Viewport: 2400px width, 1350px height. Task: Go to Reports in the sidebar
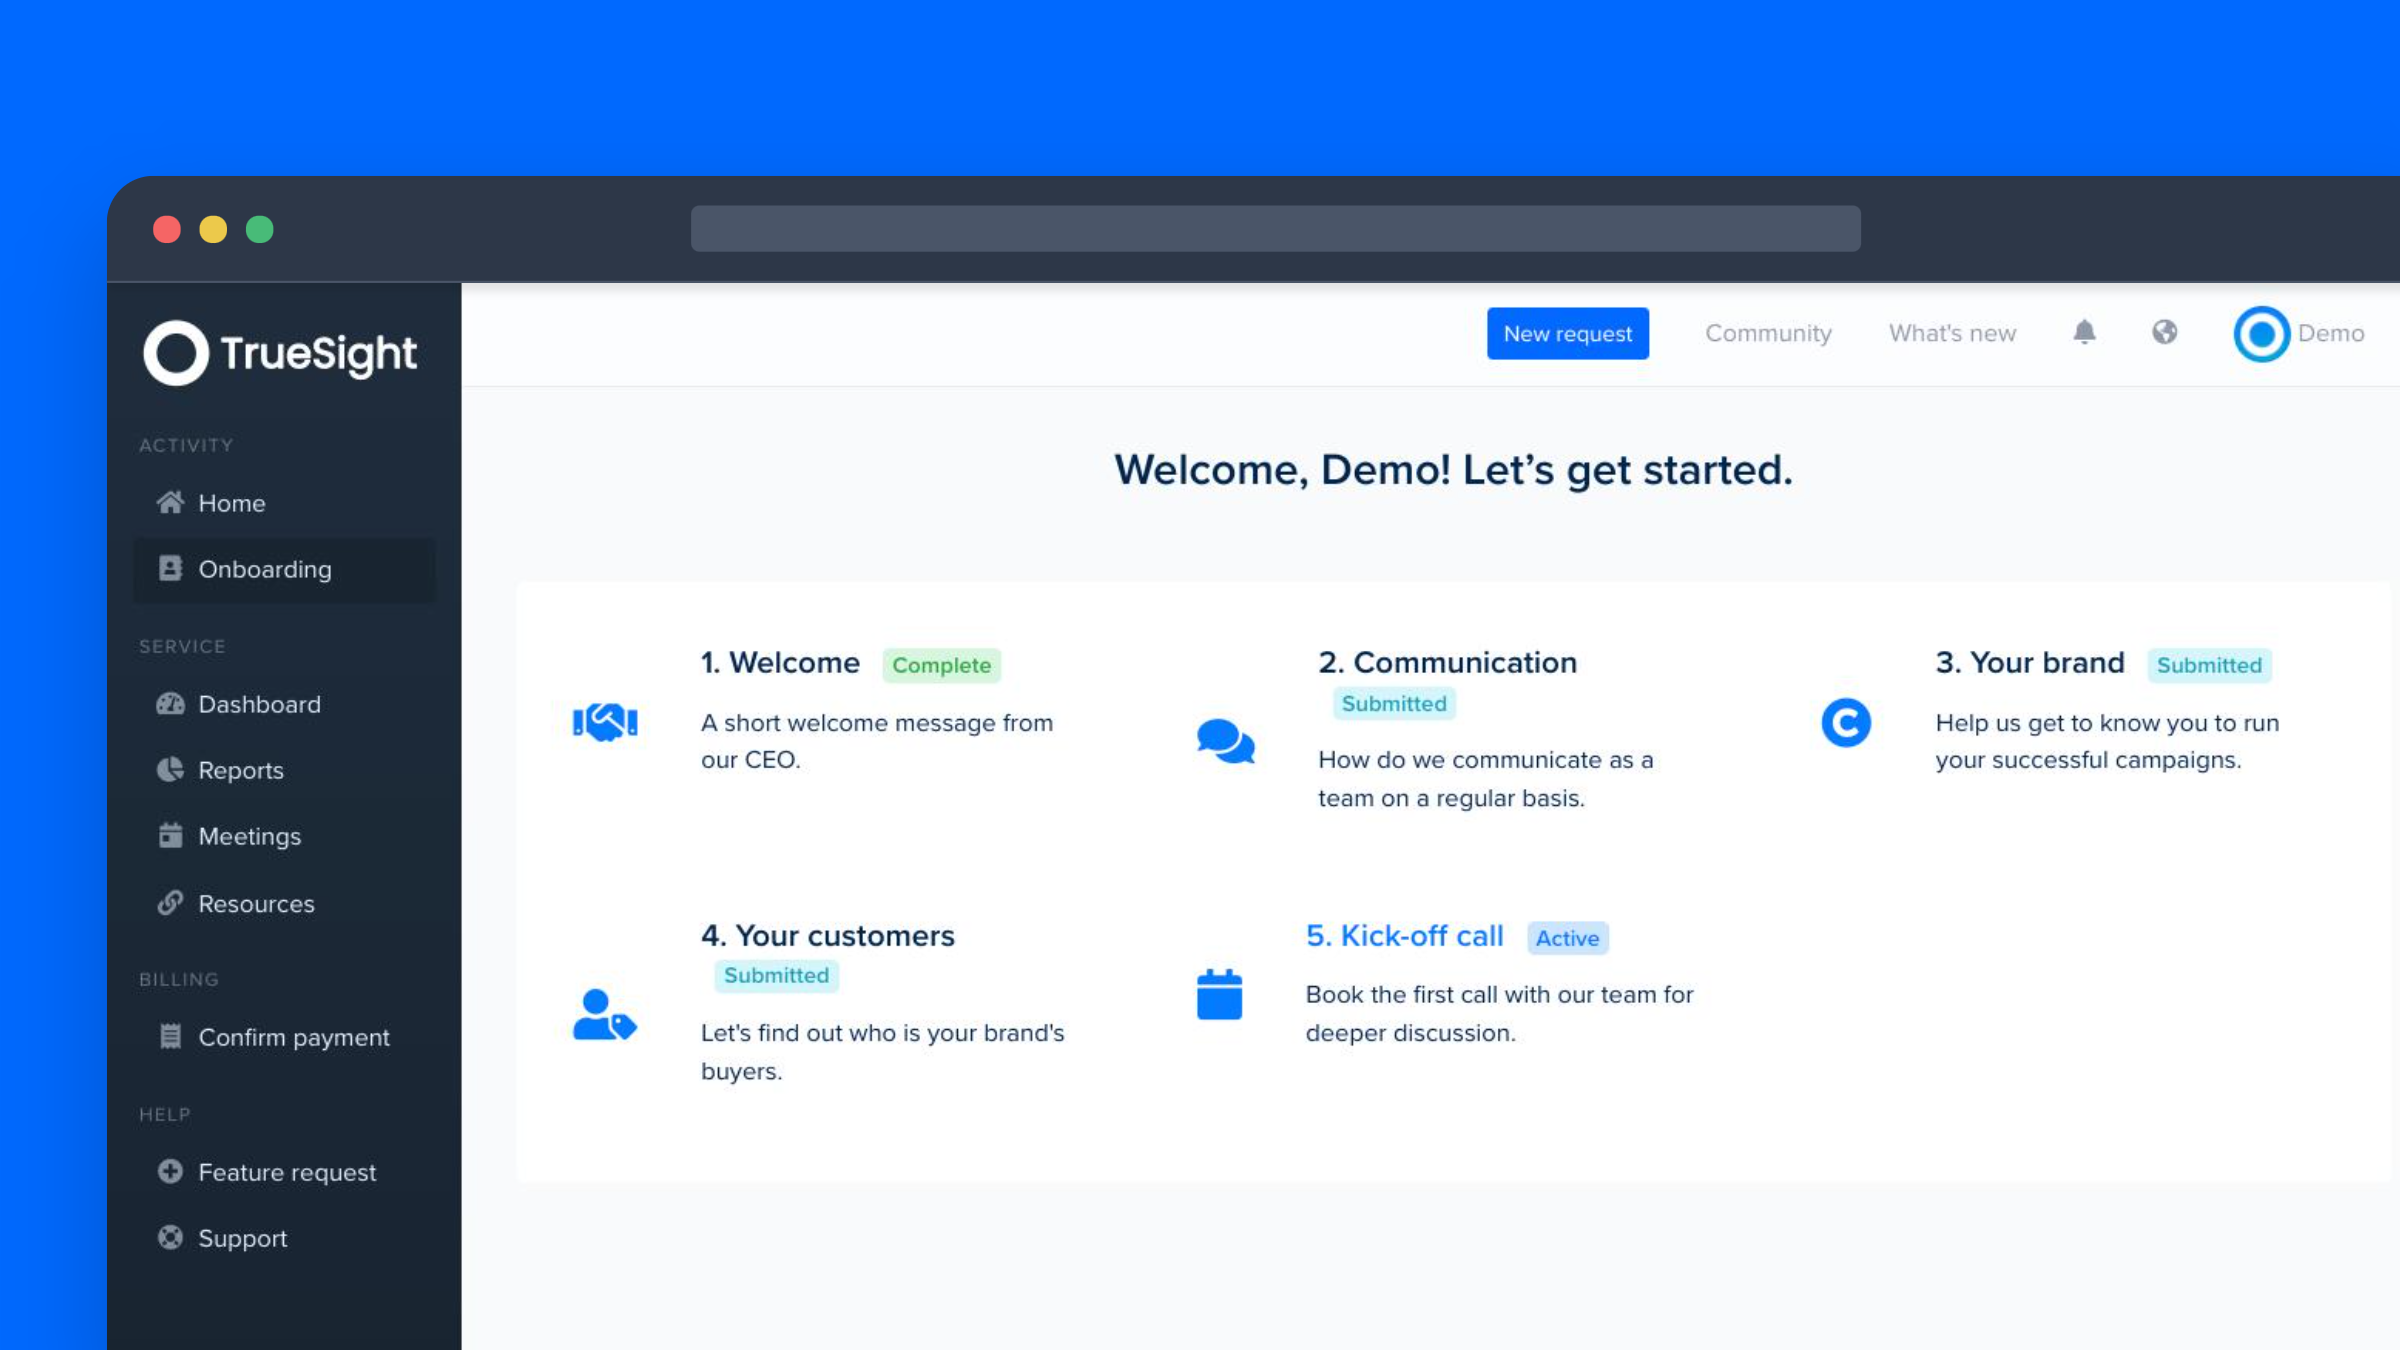[x=284, y=770]
